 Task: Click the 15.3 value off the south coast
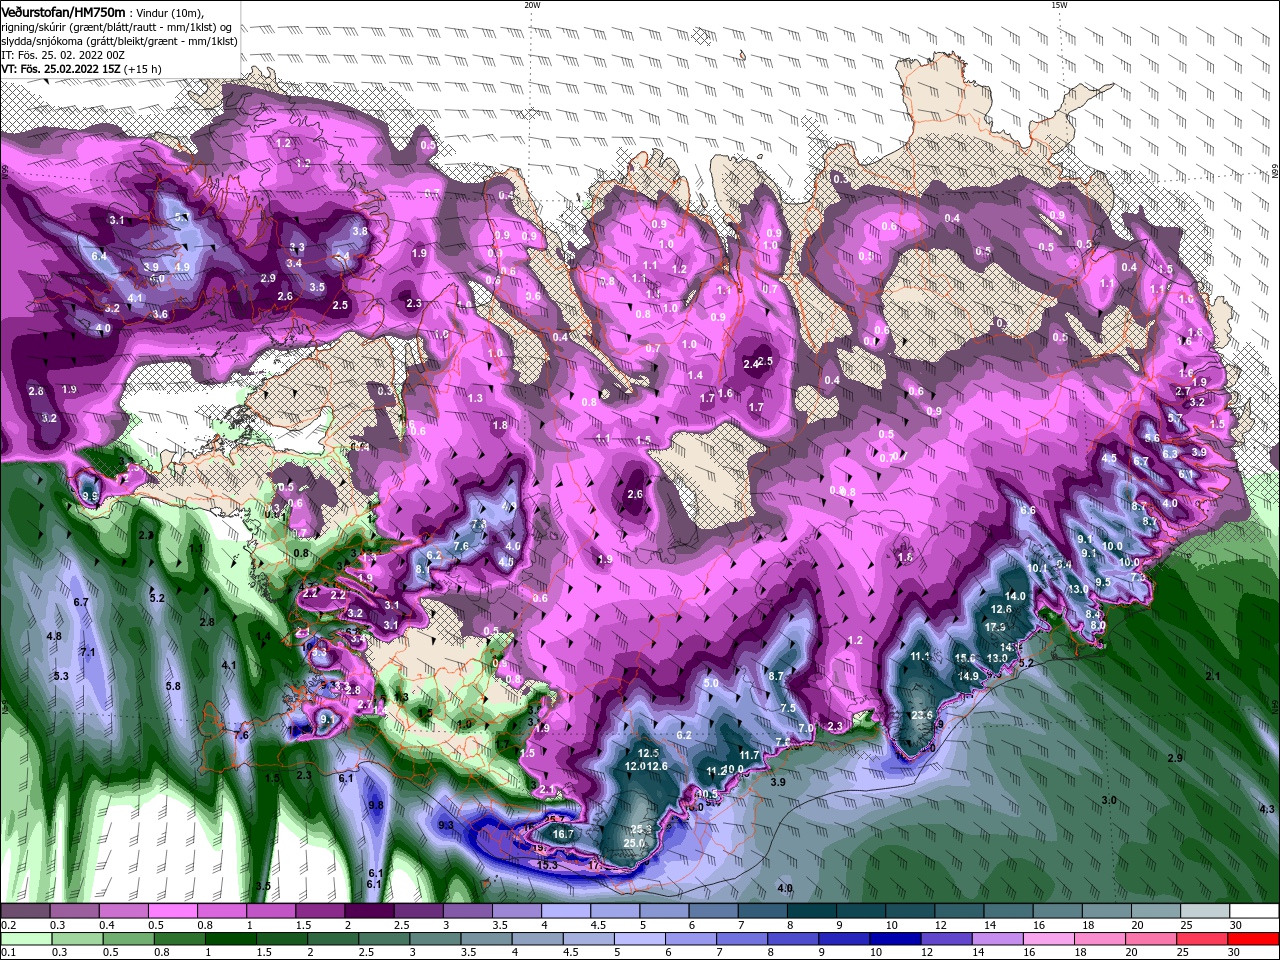(547, 865)
